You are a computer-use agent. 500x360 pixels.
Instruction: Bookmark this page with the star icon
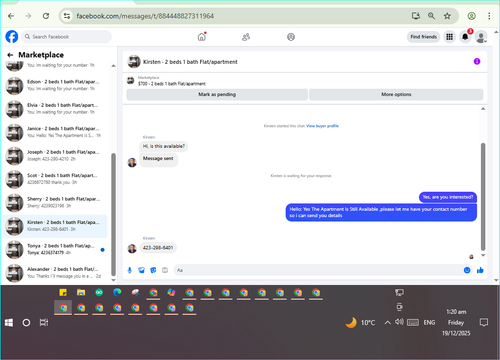point(447,16)
